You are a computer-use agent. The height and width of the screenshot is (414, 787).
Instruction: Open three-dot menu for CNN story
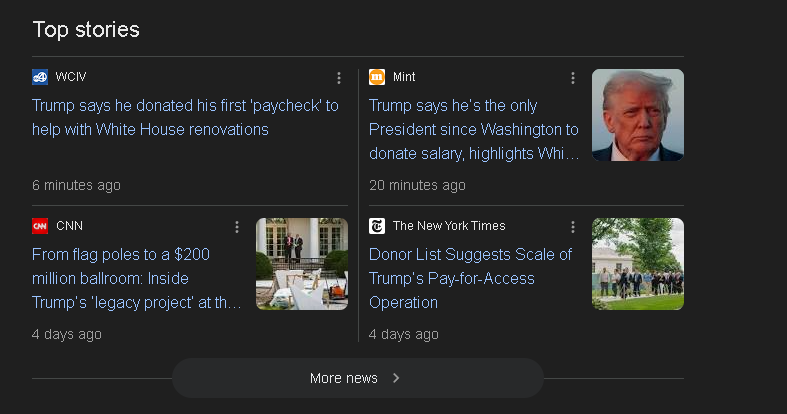237,227
